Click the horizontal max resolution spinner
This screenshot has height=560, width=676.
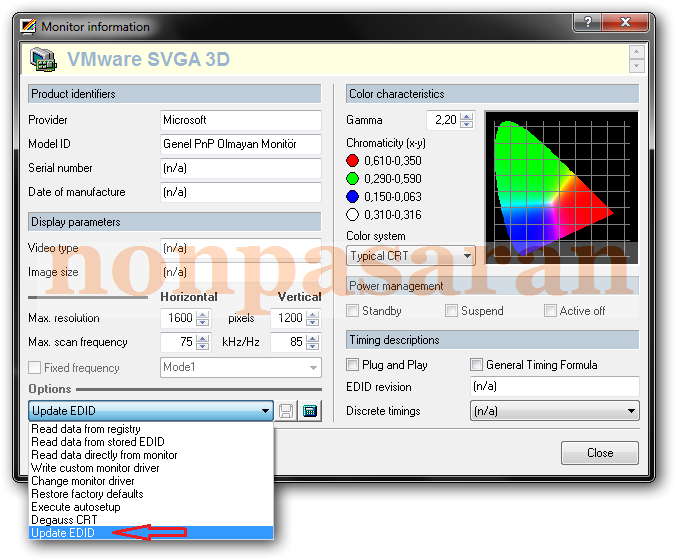(203, 318)
